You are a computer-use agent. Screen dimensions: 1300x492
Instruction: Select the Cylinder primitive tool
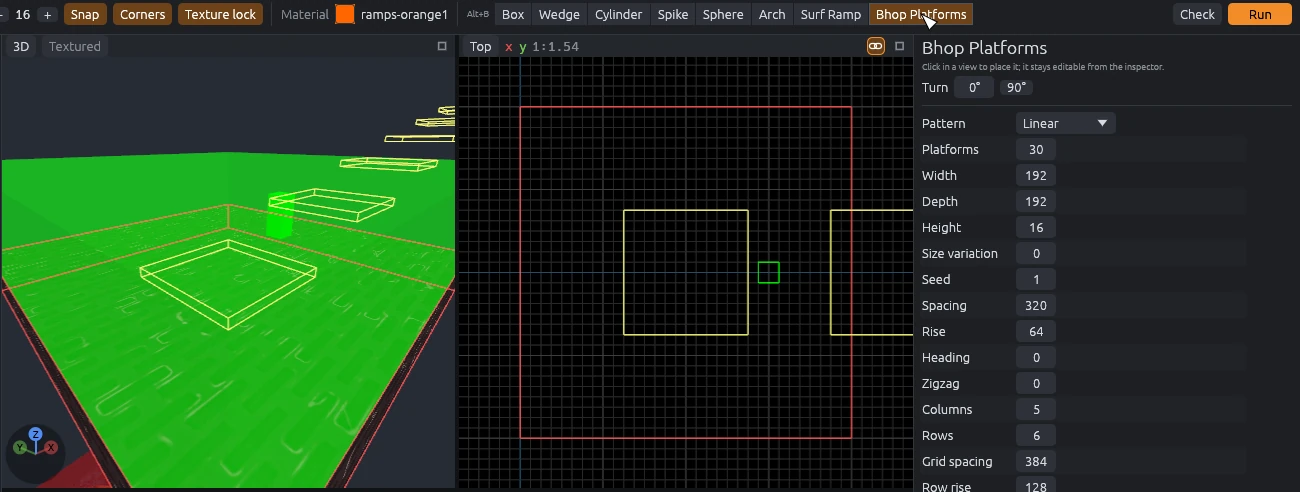[618, 14]
